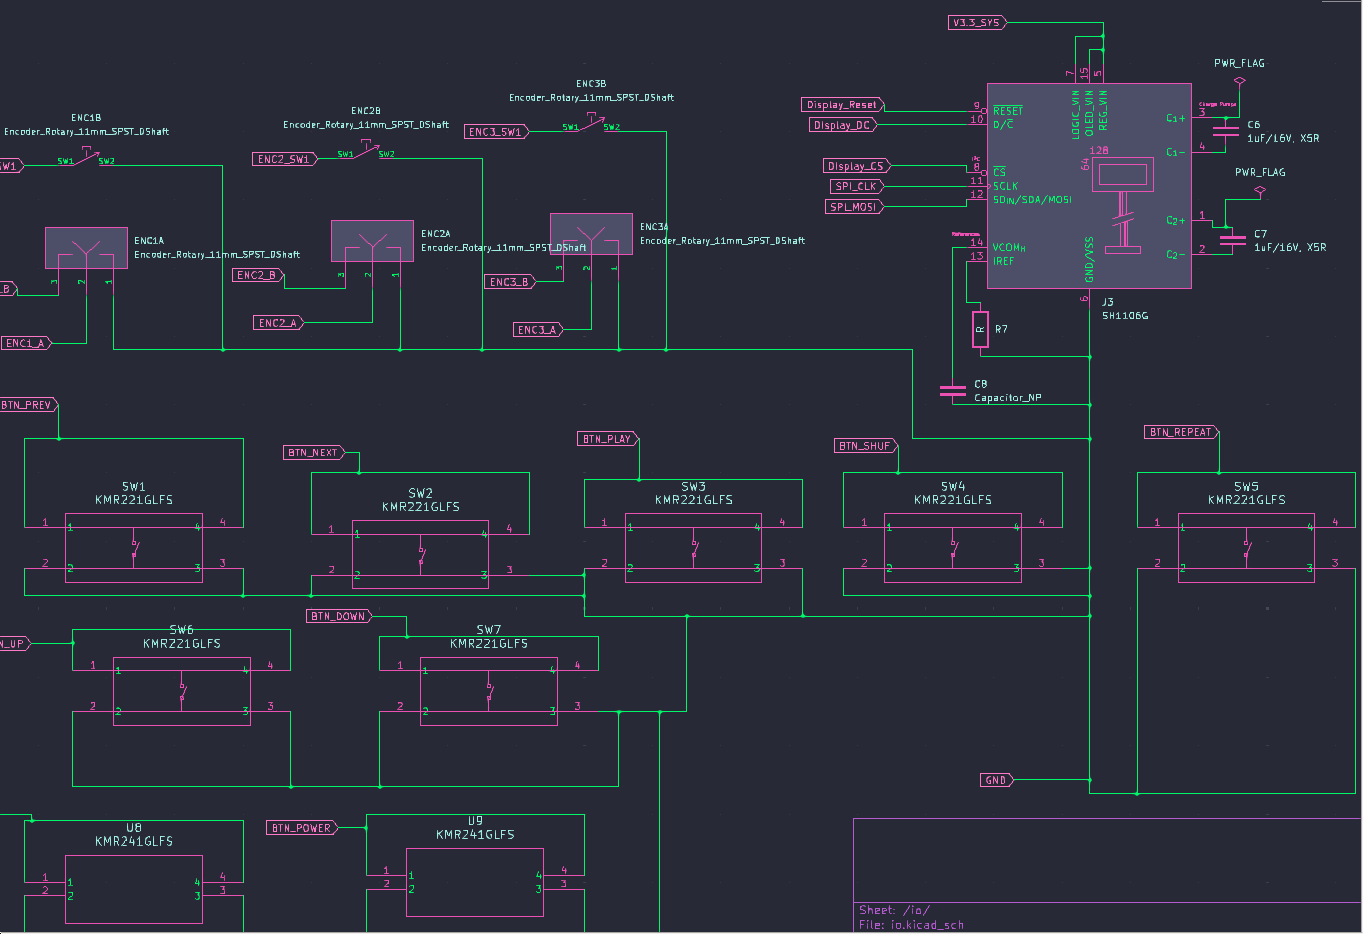The image size is (1363, 934).
Task: Click the PWR_FLAG symbol above C7
Action: (x=1260, y=188)
